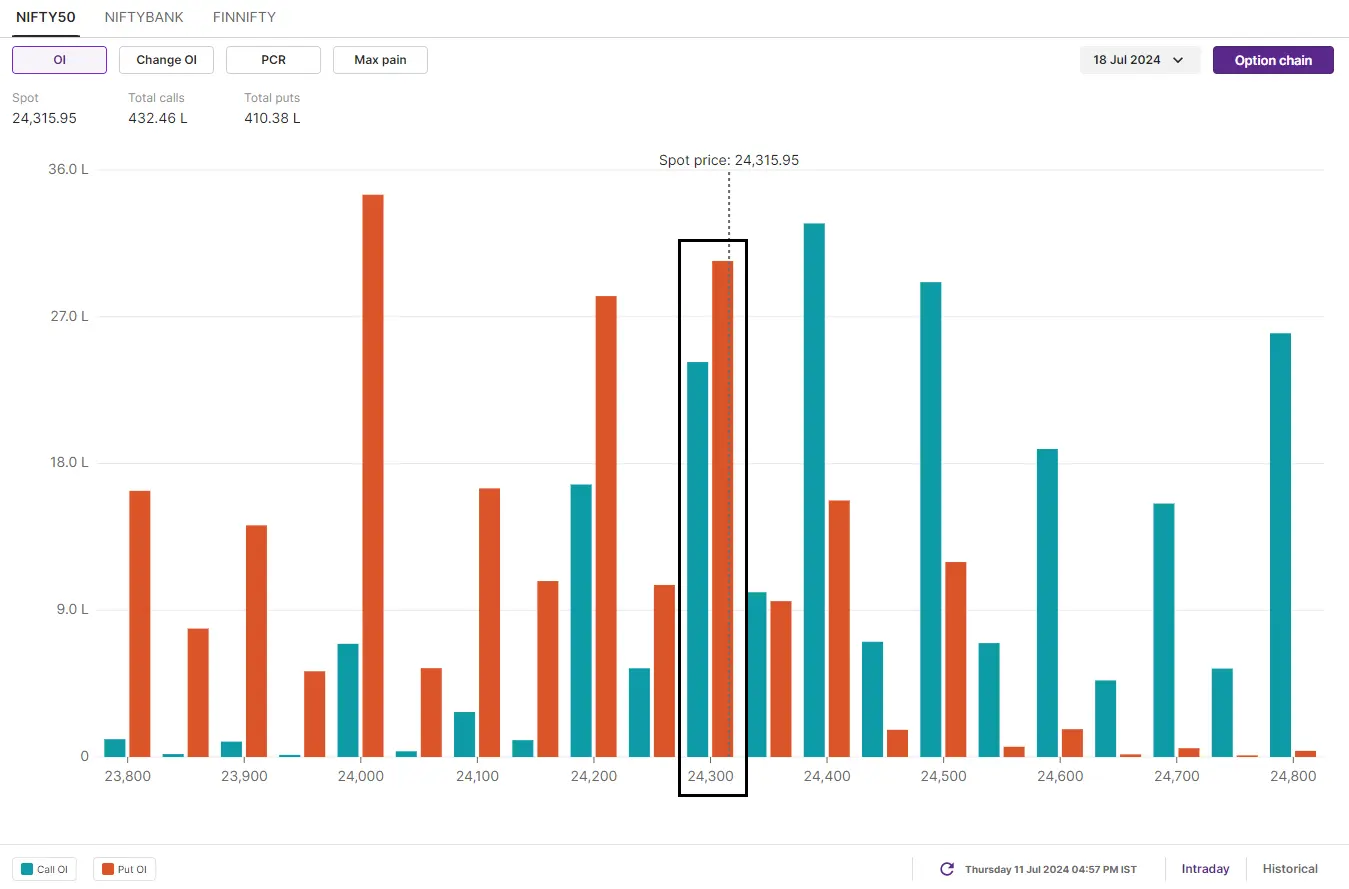Switch to Max pain view

click(x=380, y=60)
